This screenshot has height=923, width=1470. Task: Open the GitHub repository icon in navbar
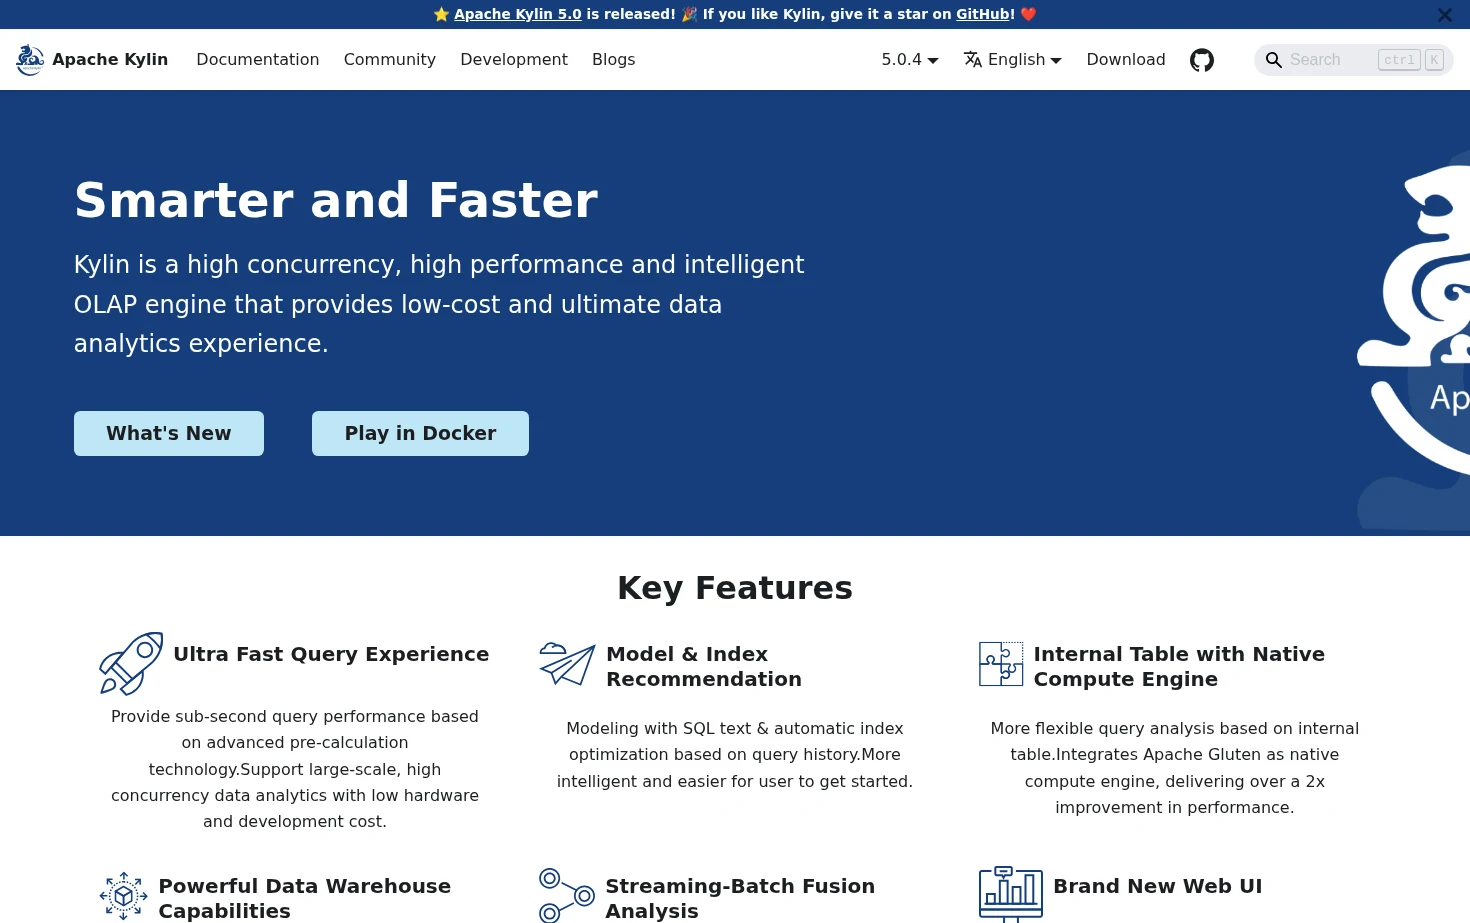click(x=1202, y=60)
